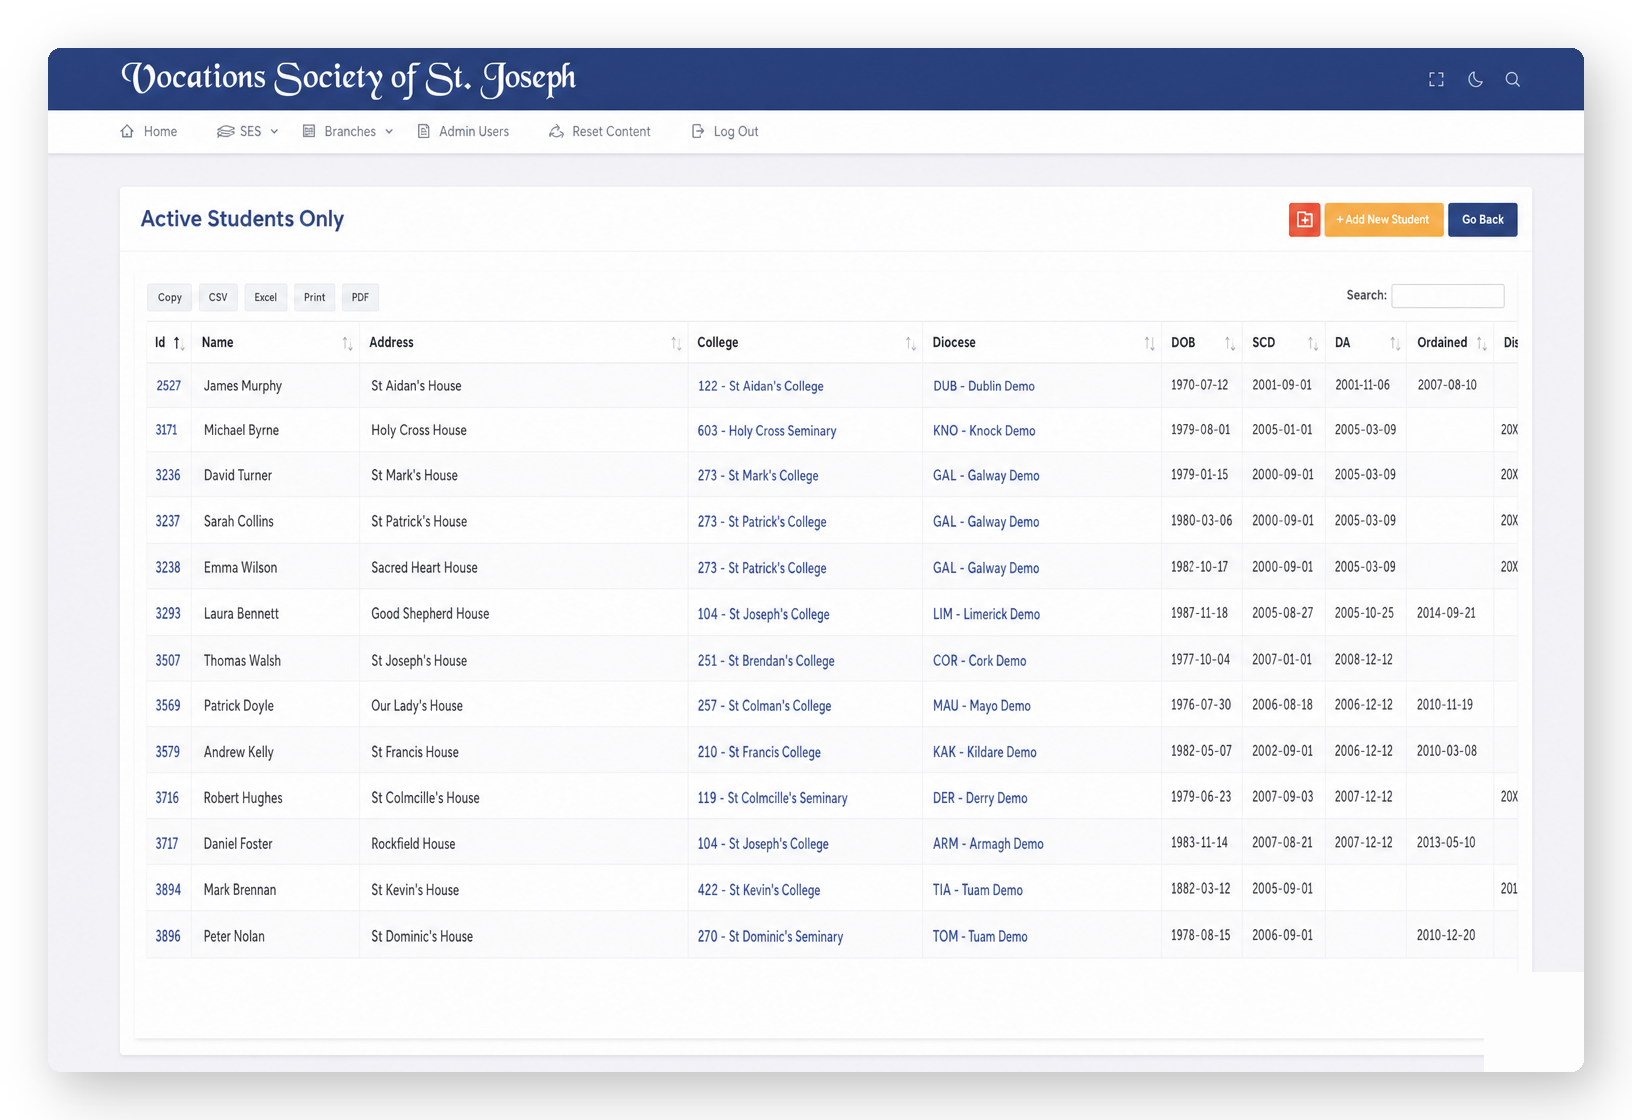Open COR - Cork Demo diocese link

979,661
